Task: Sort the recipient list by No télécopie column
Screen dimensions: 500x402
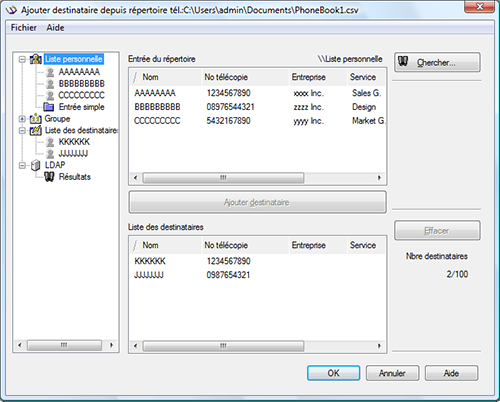Action: click(x=245, y=245)
